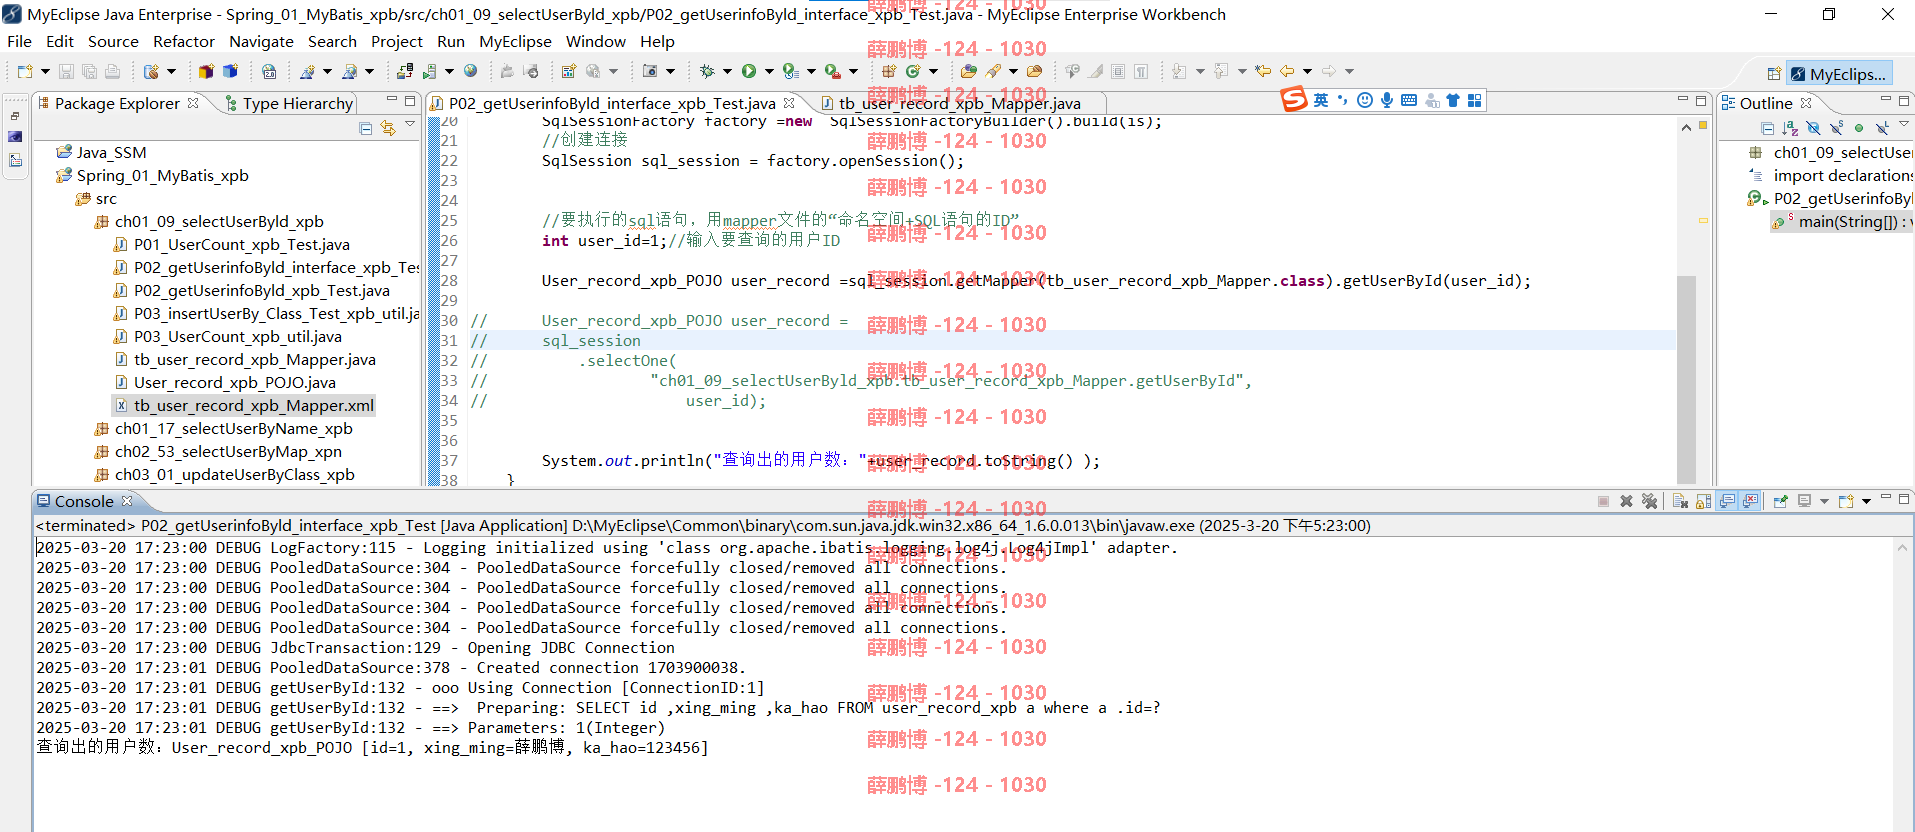Click the Clear Console icon
This screenshot has height=832, width=1915.
pyautogui.click(x=1680, y=501)
